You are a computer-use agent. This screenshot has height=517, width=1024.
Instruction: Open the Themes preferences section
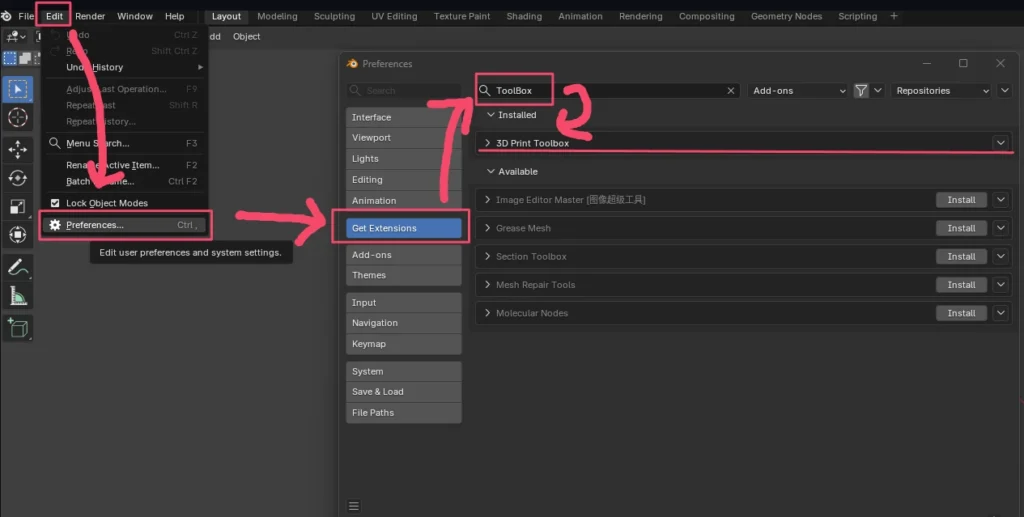coord(404,275)
